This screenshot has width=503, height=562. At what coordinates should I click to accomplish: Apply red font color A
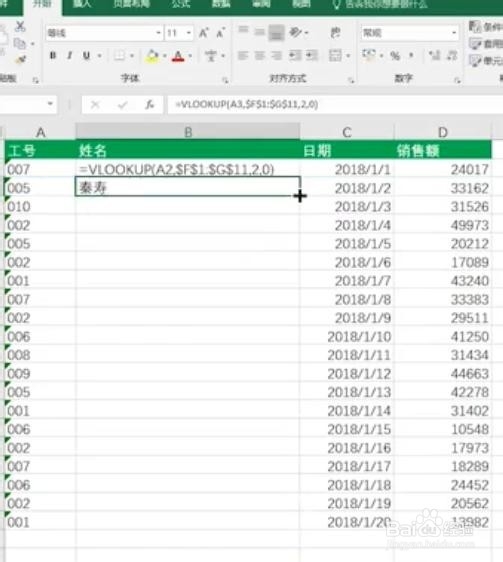pos(178,56)
